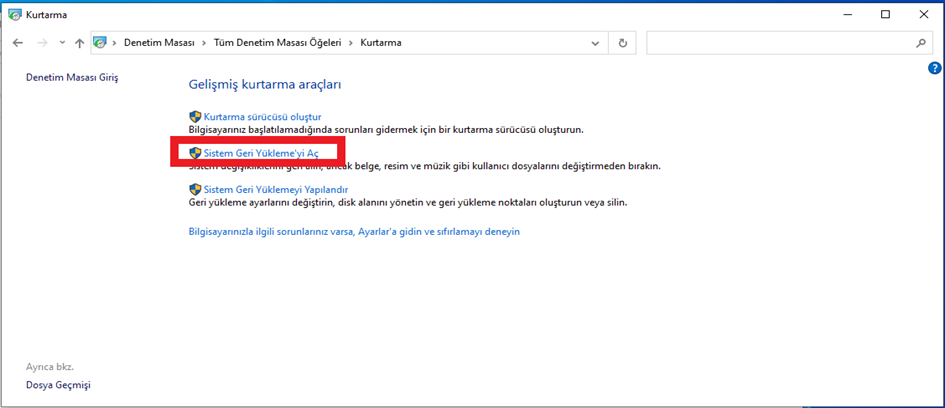Click shield icon beside 'Kurtarma sürücüsü oluştur'
This screenshot has height=408, width=945.
pos(195,117)
